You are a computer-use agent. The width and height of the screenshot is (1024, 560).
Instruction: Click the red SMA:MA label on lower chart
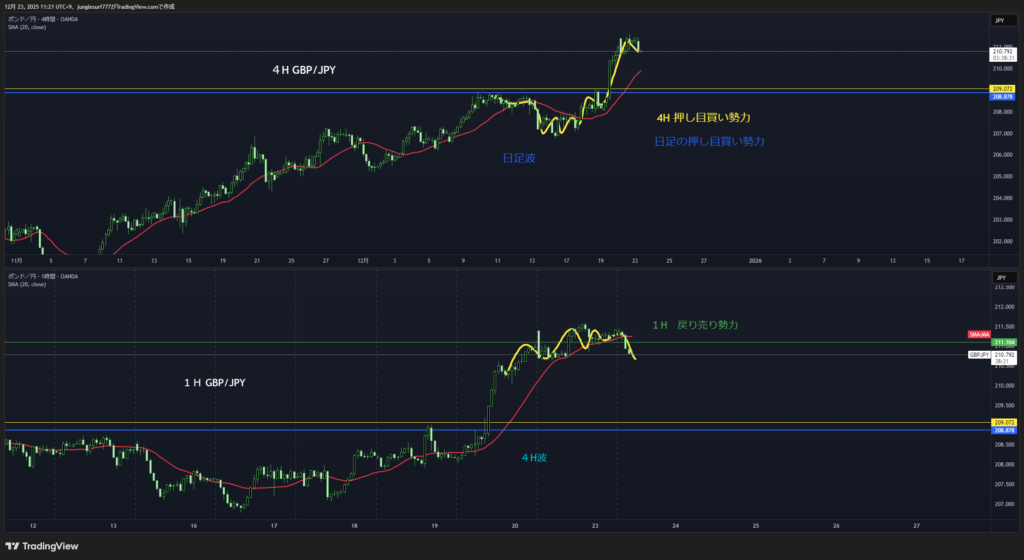click(x=979, y=333)
